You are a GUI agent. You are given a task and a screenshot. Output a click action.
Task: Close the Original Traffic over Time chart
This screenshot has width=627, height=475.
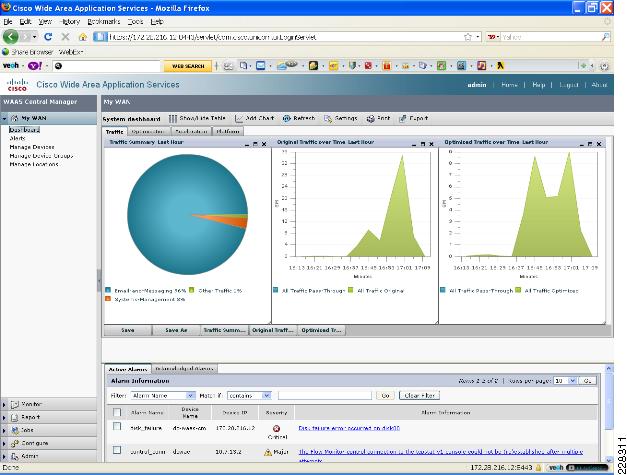point(431,144)
